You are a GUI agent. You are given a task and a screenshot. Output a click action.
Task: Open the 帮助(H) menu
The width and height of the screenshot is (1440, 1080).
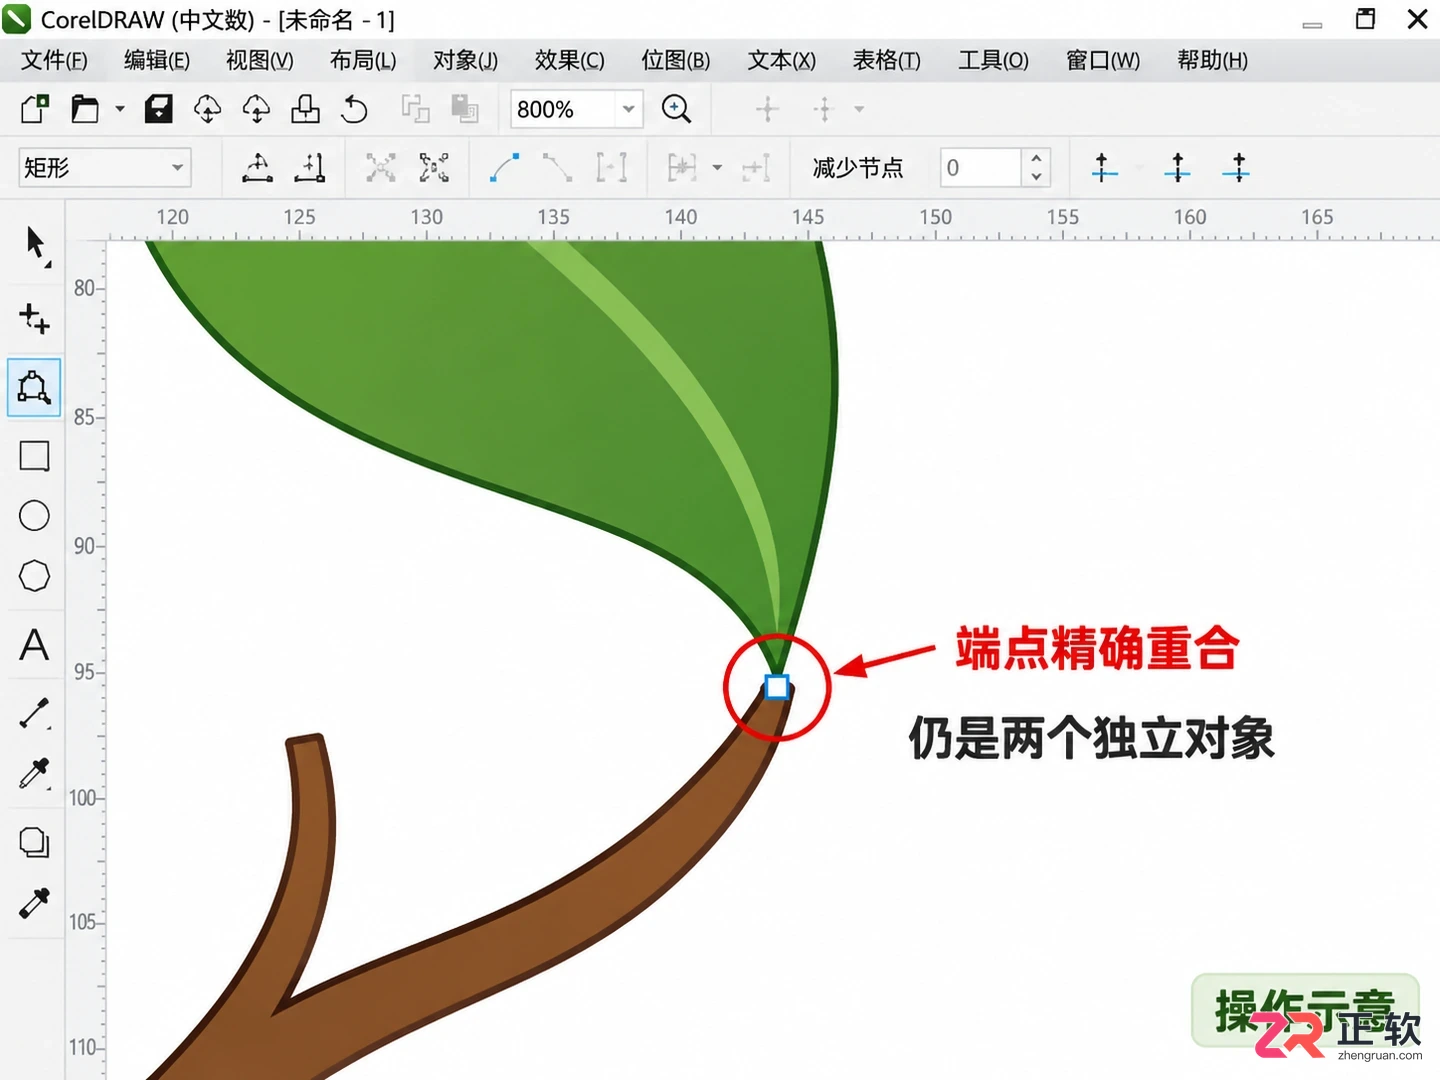(x=1213, y=61)
